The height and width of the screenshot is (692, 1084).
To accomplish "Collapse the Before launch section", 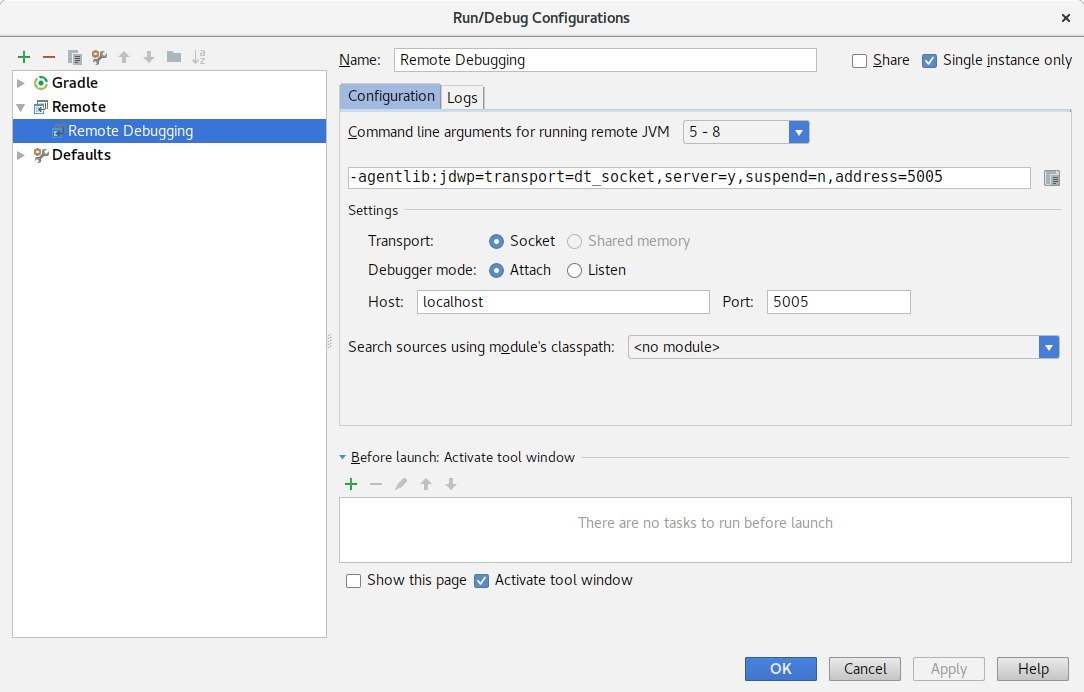I will 343,457.
